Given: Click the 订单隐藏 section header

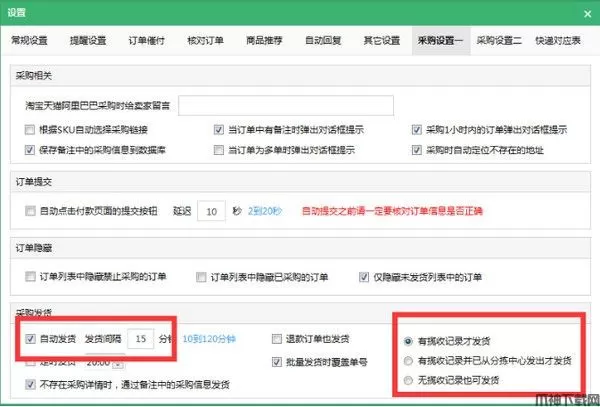Looking at the screenshot, I should (x=34, y=248).
